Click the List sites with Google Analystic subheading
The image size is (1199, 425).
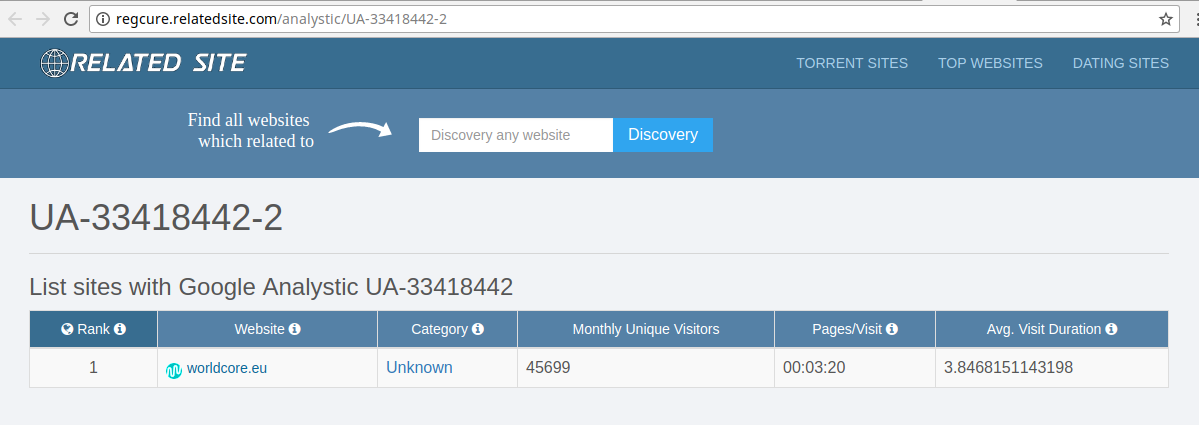coord(271,287)
